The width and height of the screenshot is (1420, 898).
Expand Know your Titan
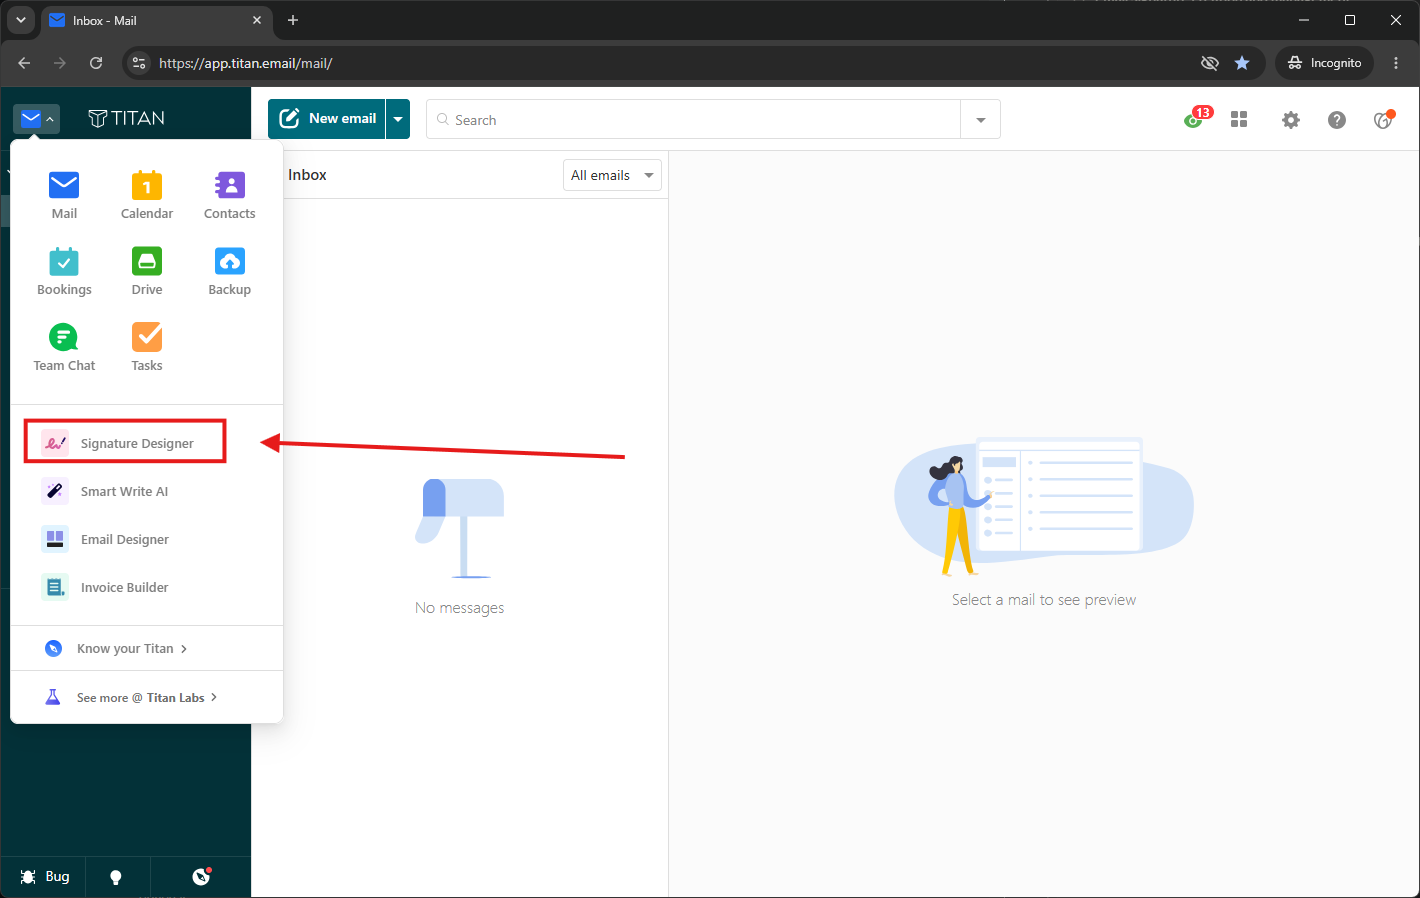pos(117,648)
